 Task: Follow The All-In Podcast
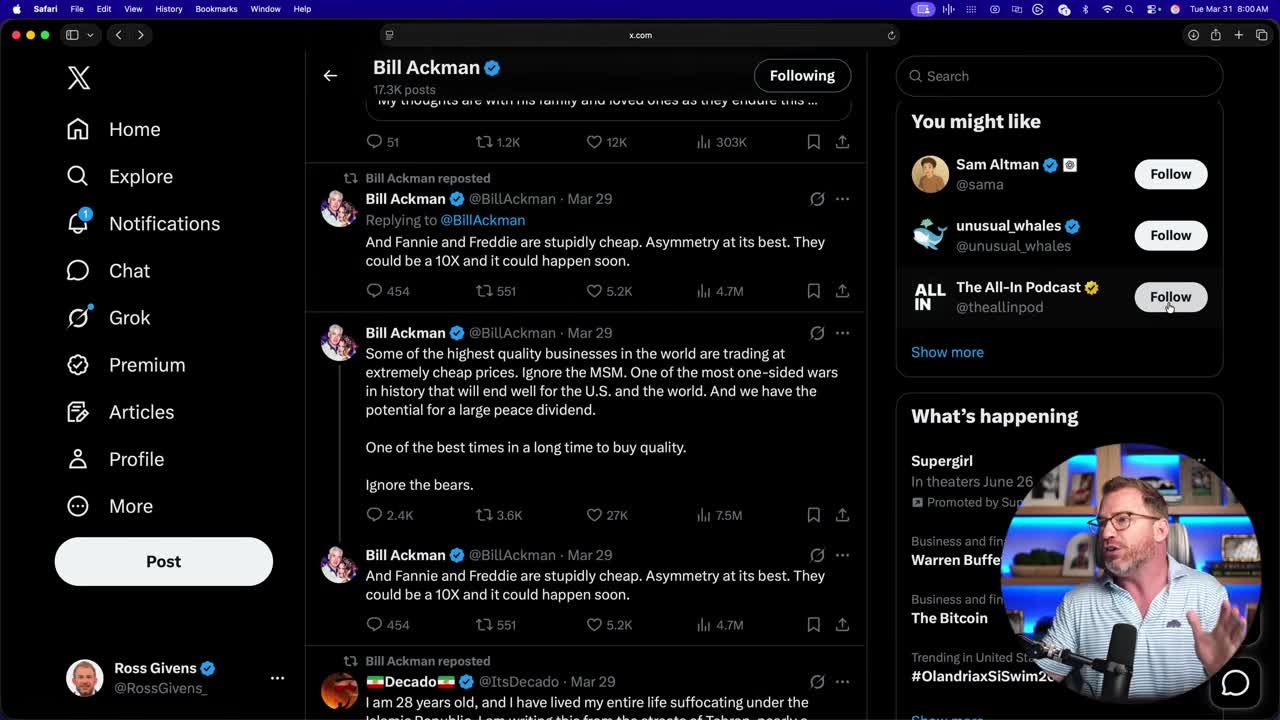1170,297
